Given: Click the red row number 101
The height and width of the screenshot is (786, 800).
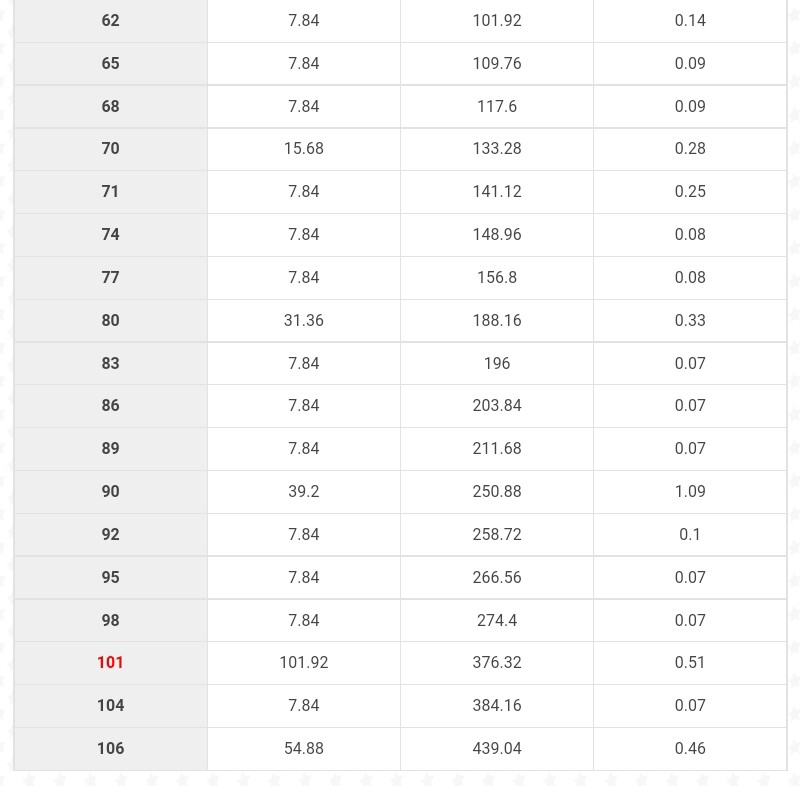Looking at the screenshot, I should [x=110, y=662].
